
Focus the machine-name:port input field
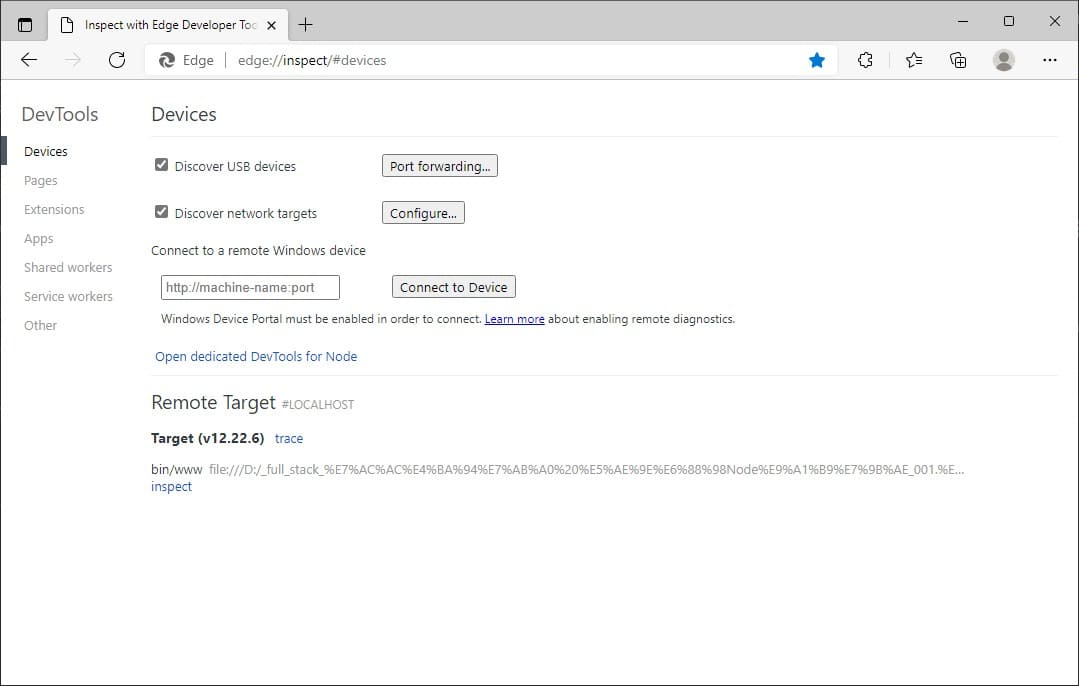[250, 288]
